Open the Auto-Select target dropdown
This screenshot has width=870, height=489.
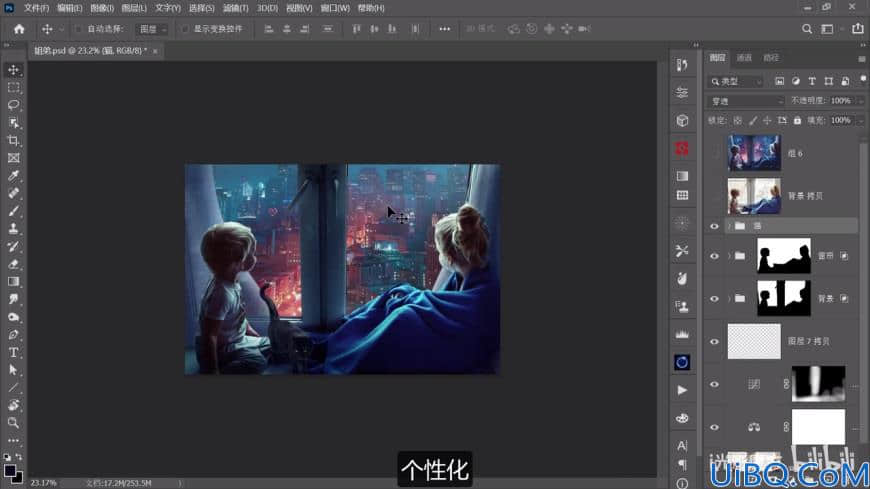pyautogui.click(x=151, y=29)
